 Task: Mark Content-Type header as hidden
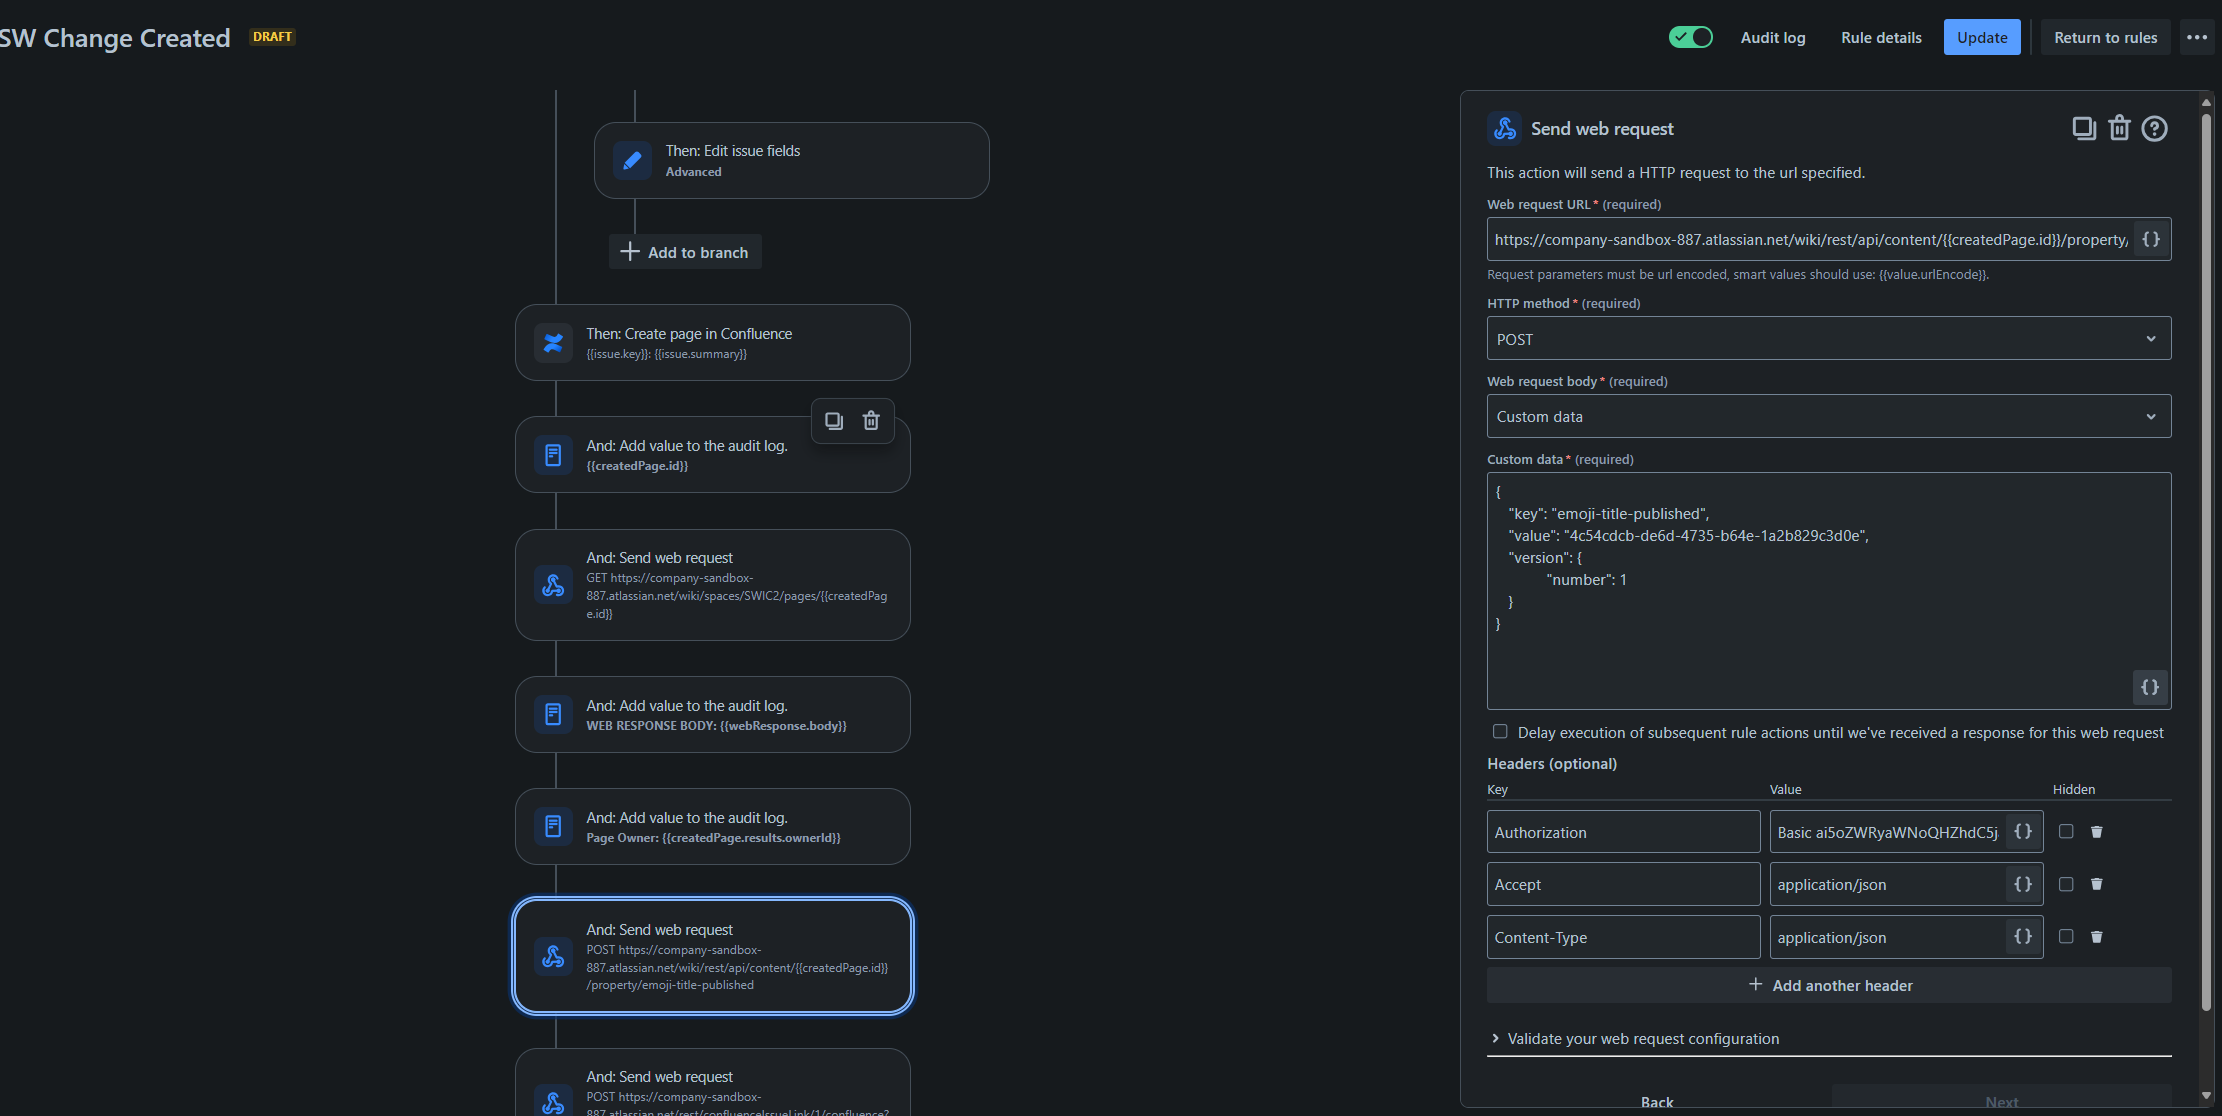click(2066, 937)
